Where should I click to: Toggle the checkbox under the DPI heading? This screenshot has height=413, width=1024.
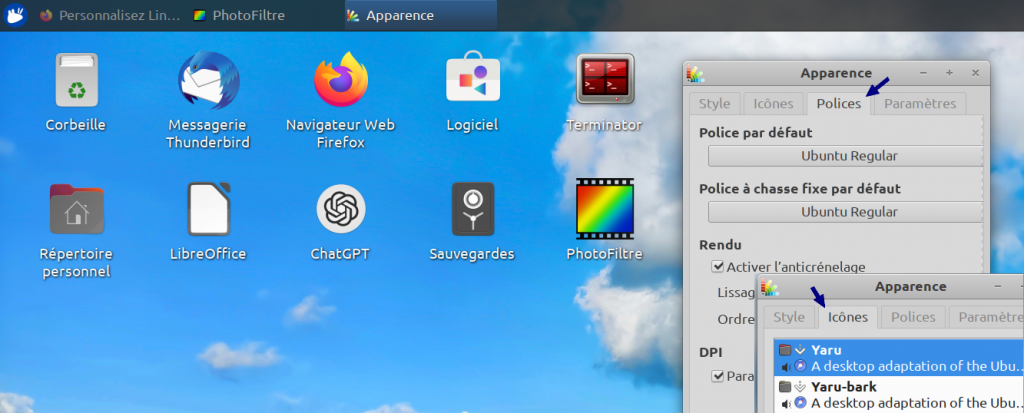[x=717, y=376]
